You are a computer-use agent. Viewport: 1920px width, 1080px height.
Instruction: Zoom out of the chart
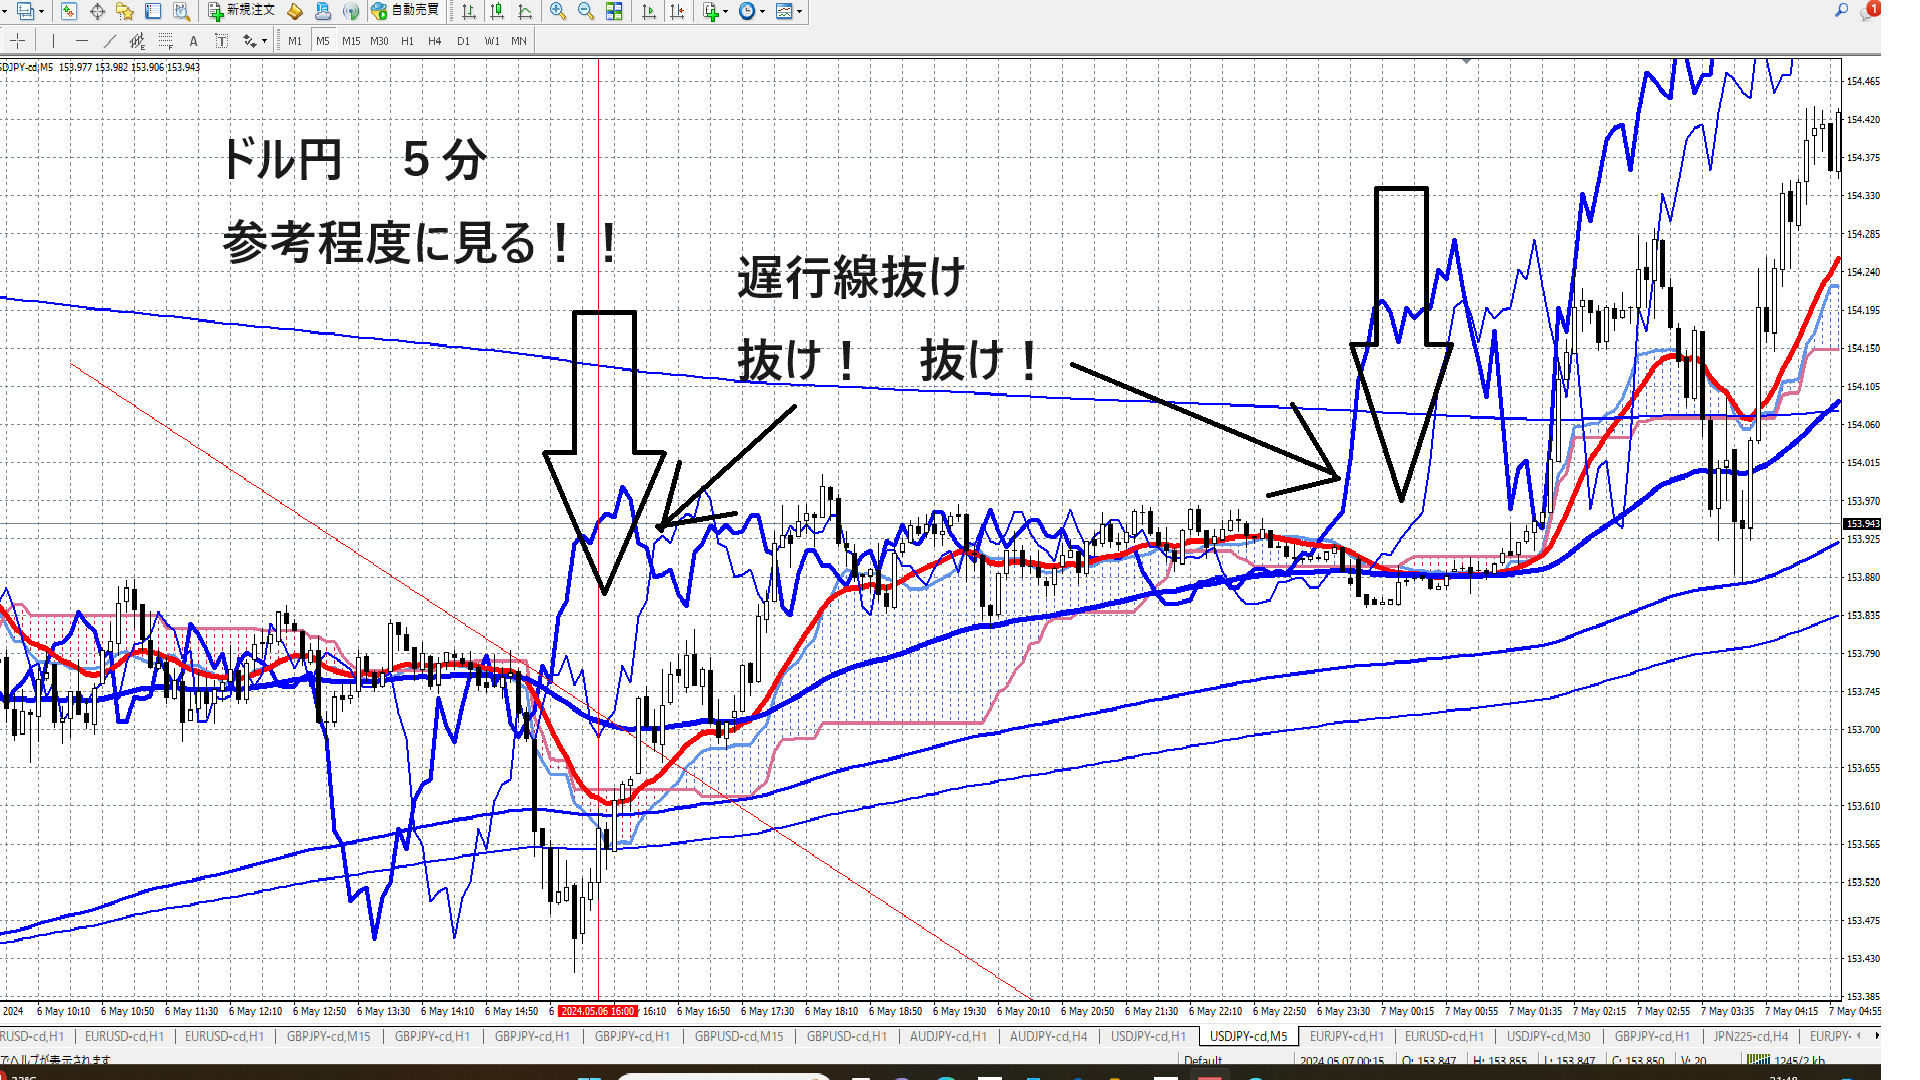click(585, 11)
